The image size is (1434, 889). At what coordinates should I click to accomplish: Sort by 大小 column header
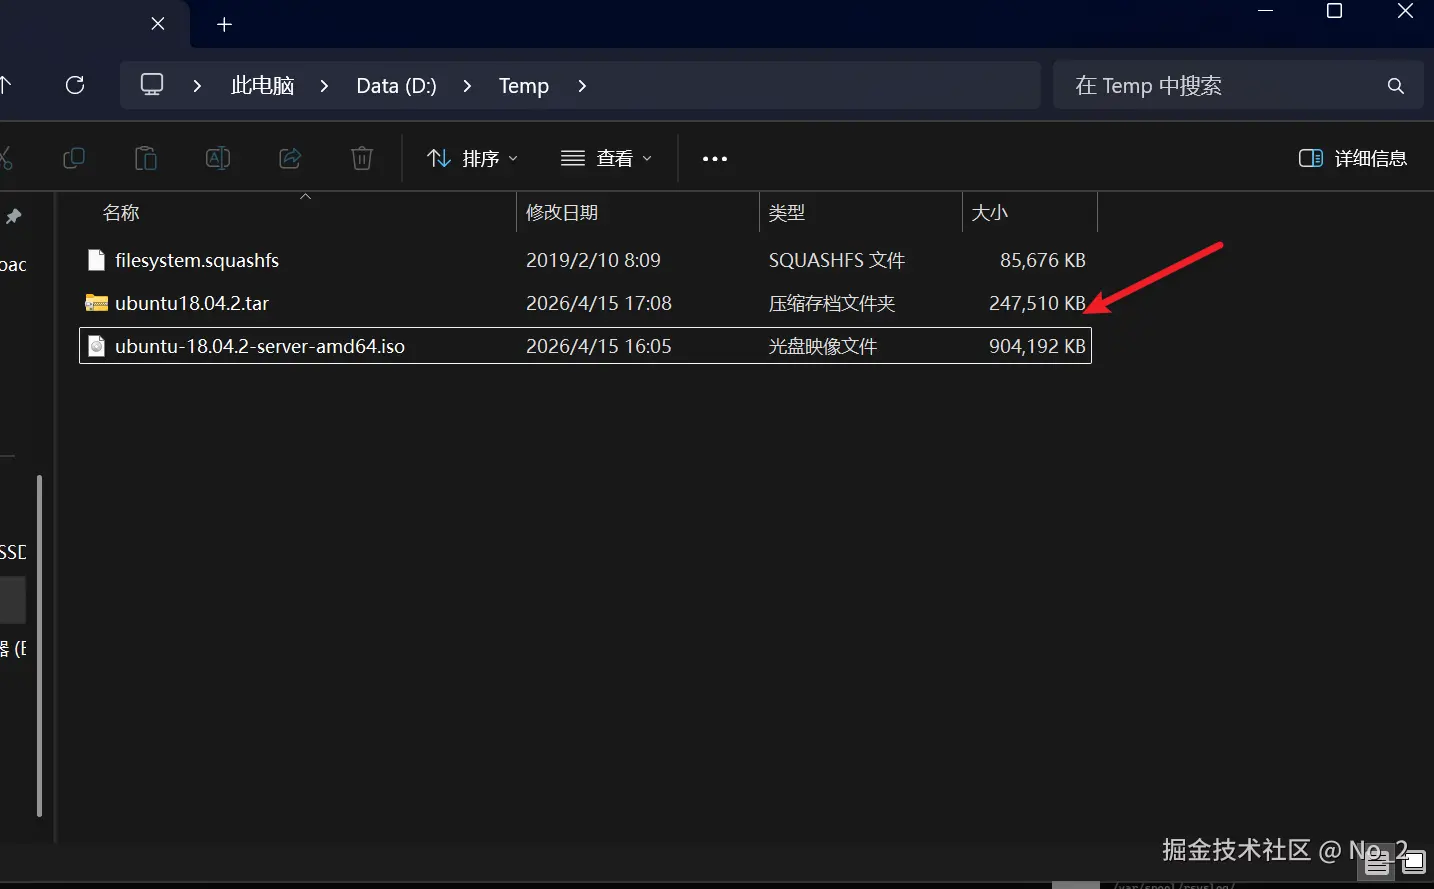pos(990,213)
